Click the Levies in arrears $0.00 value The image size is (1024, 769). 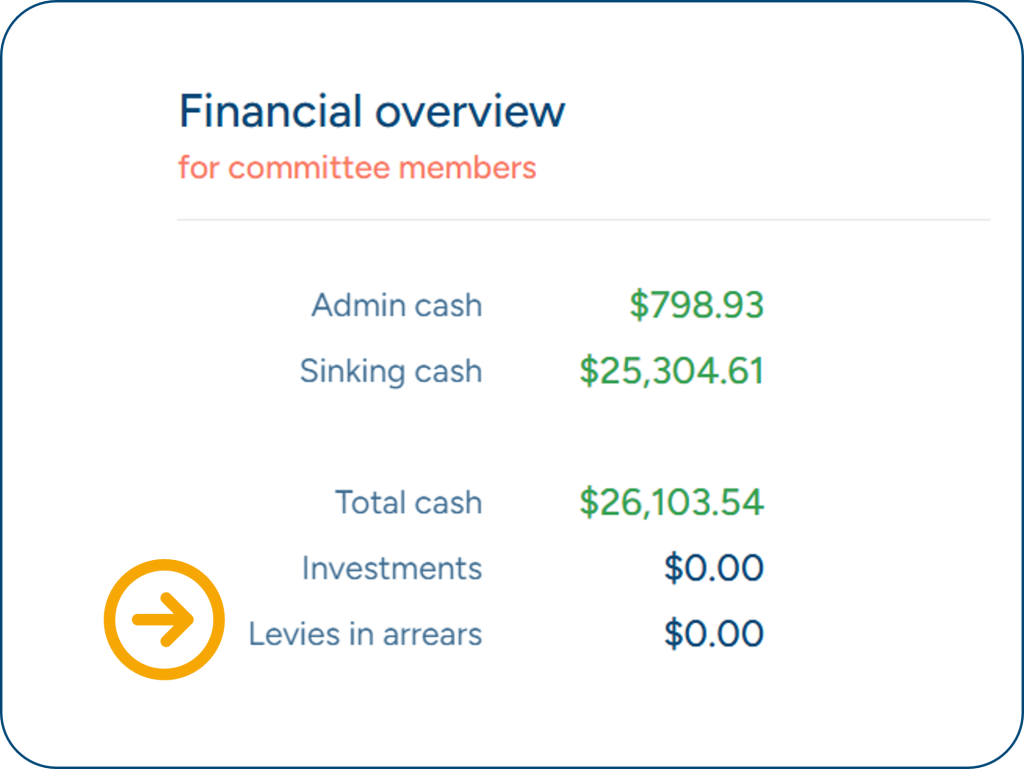714,634
